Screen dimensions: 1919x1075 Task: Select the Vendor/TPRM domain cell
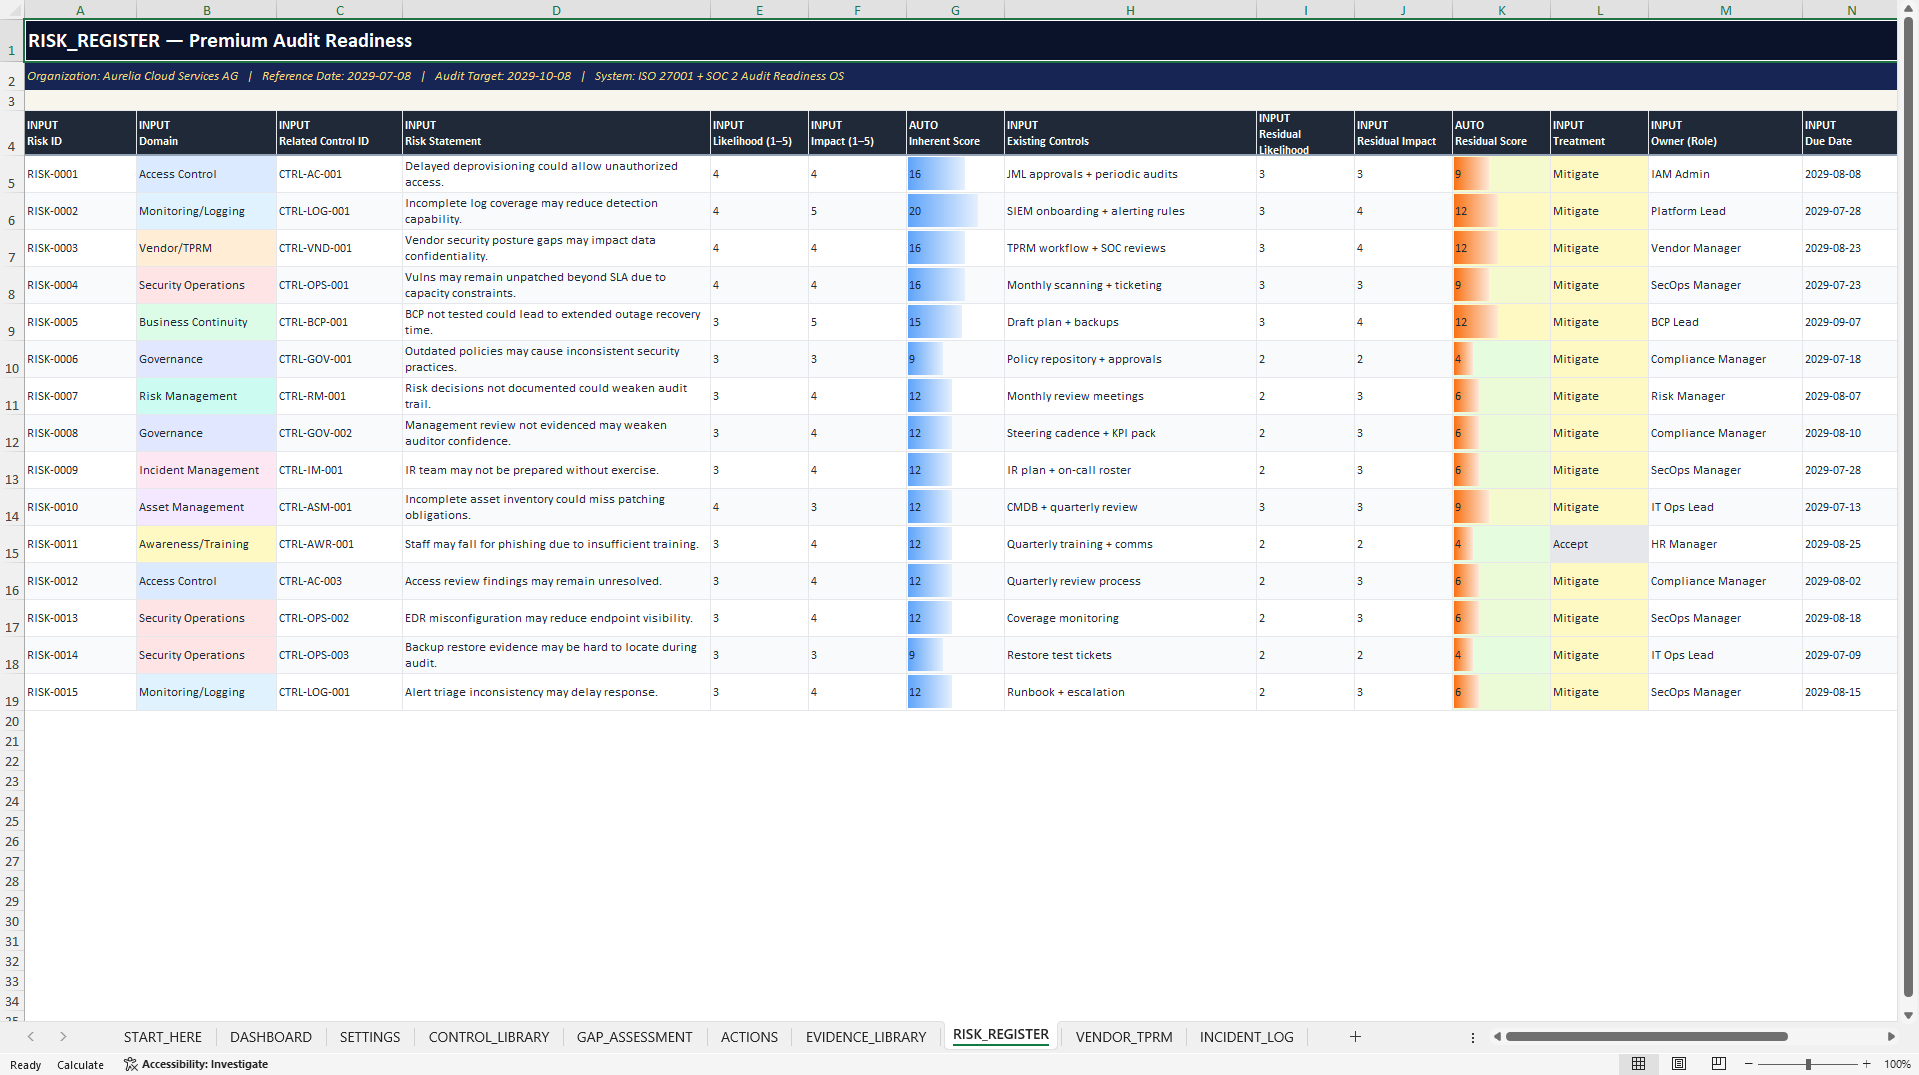coord(206,248)
